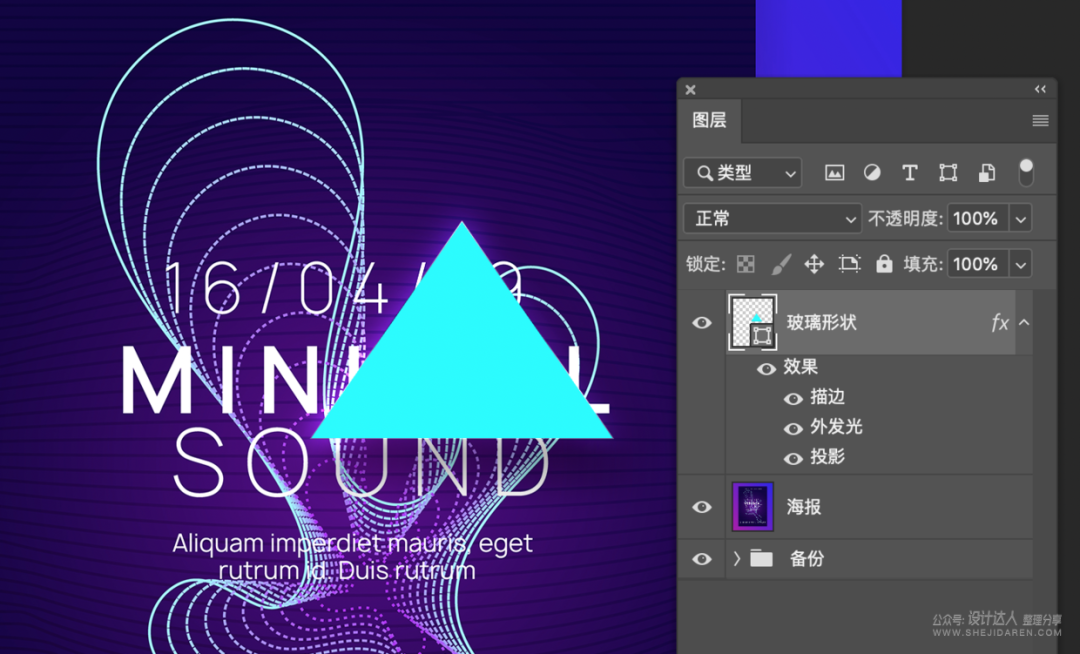Click the 填充 label
The width and height of the screenshot is (1080, 654).
[922, 264]
